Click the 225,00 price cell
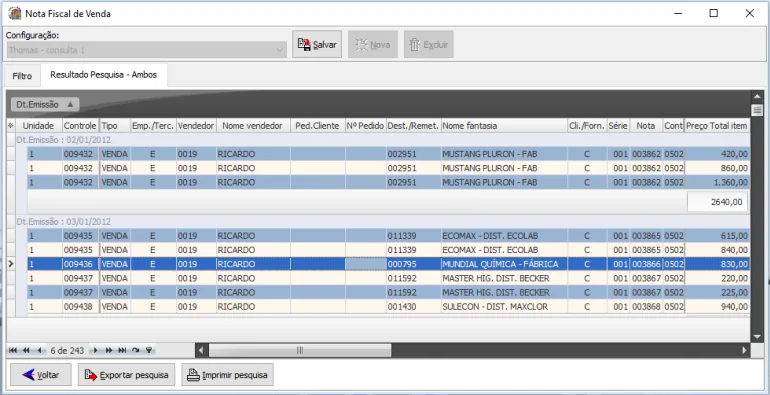 (716, 292)
